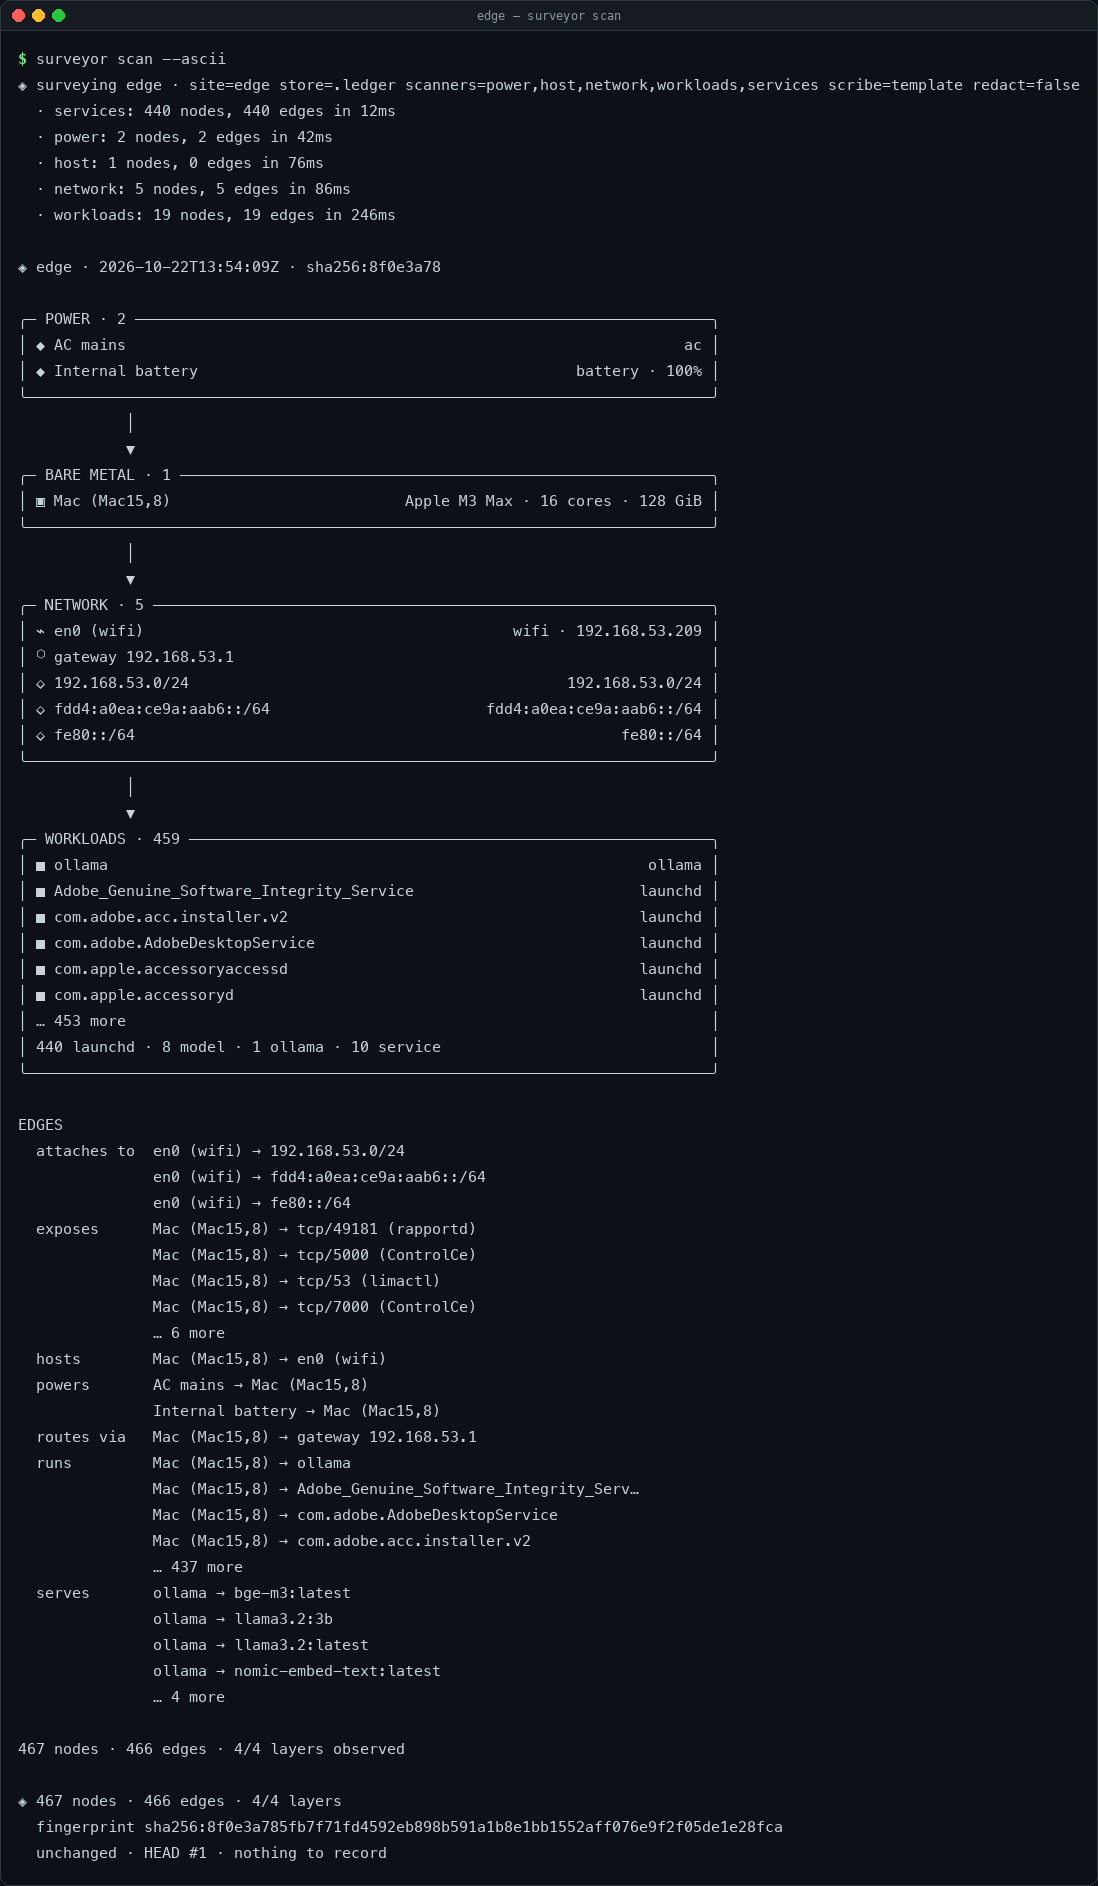Click 'Apple M3 Max · 16 cores · 128 GiB'
Viewport: 1098px width, 1886px height.
click(553, 501)
